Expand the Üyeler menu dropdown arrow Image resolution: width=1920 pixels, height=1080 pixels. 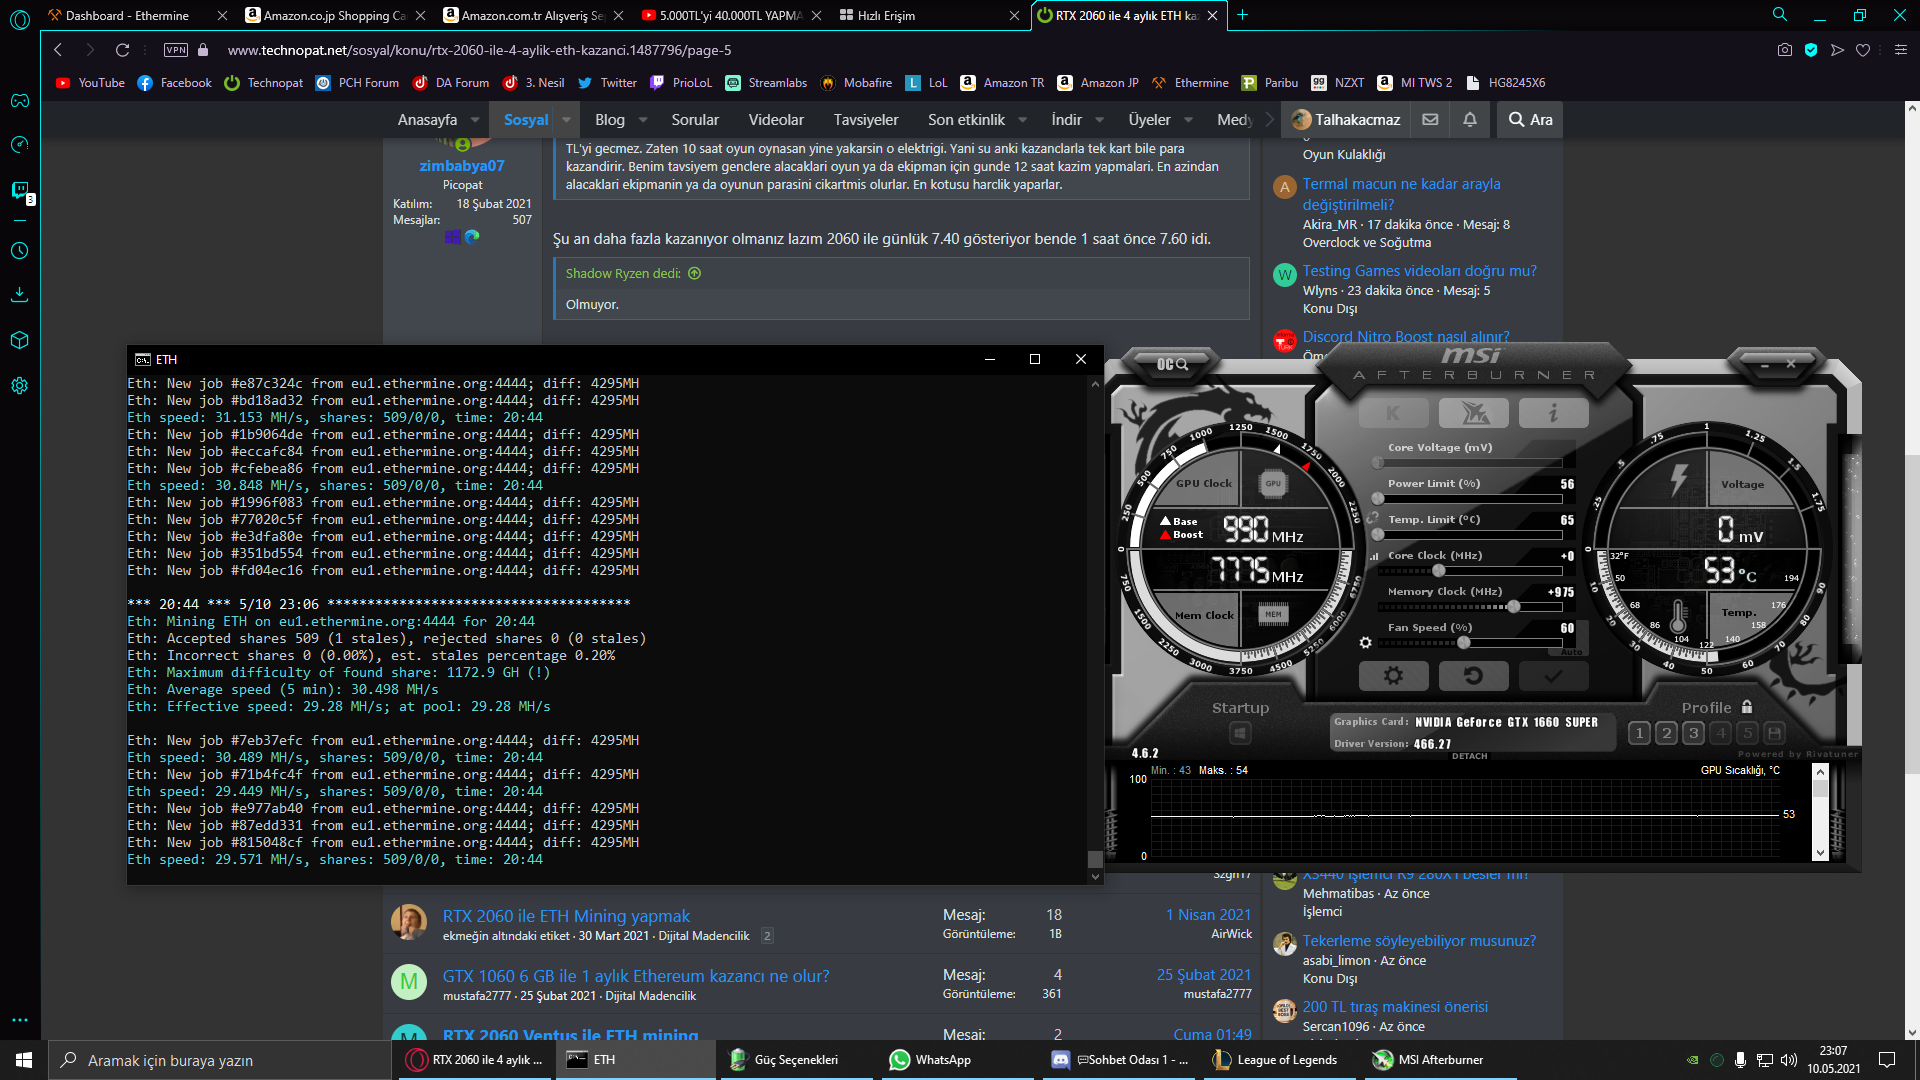[x=1188, y=120]
